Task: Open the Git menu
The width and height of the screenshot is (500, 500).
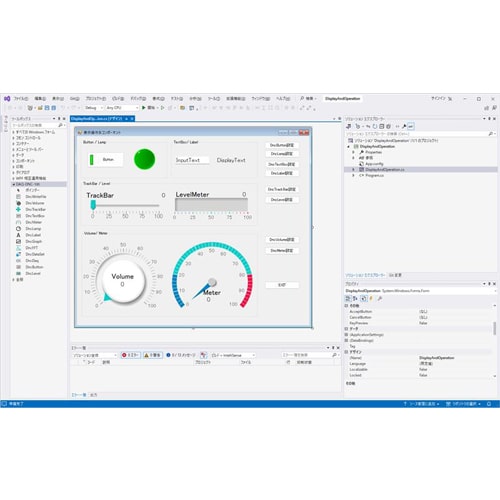Action: click(74, 99)
